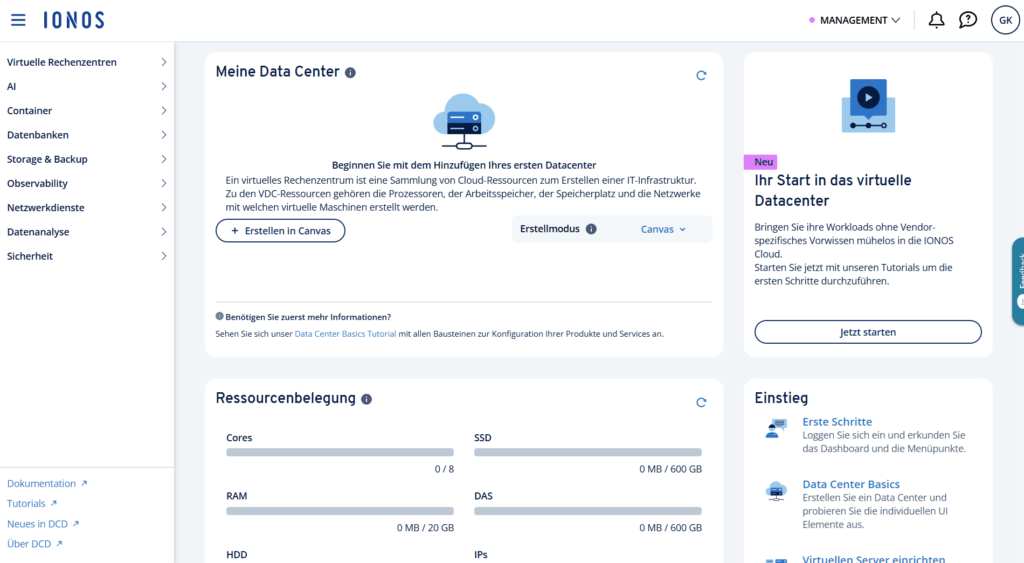This screenshot has height=563, width=1024.
Task: Click the Erste Schritte icon
Action: pos(776,428)
